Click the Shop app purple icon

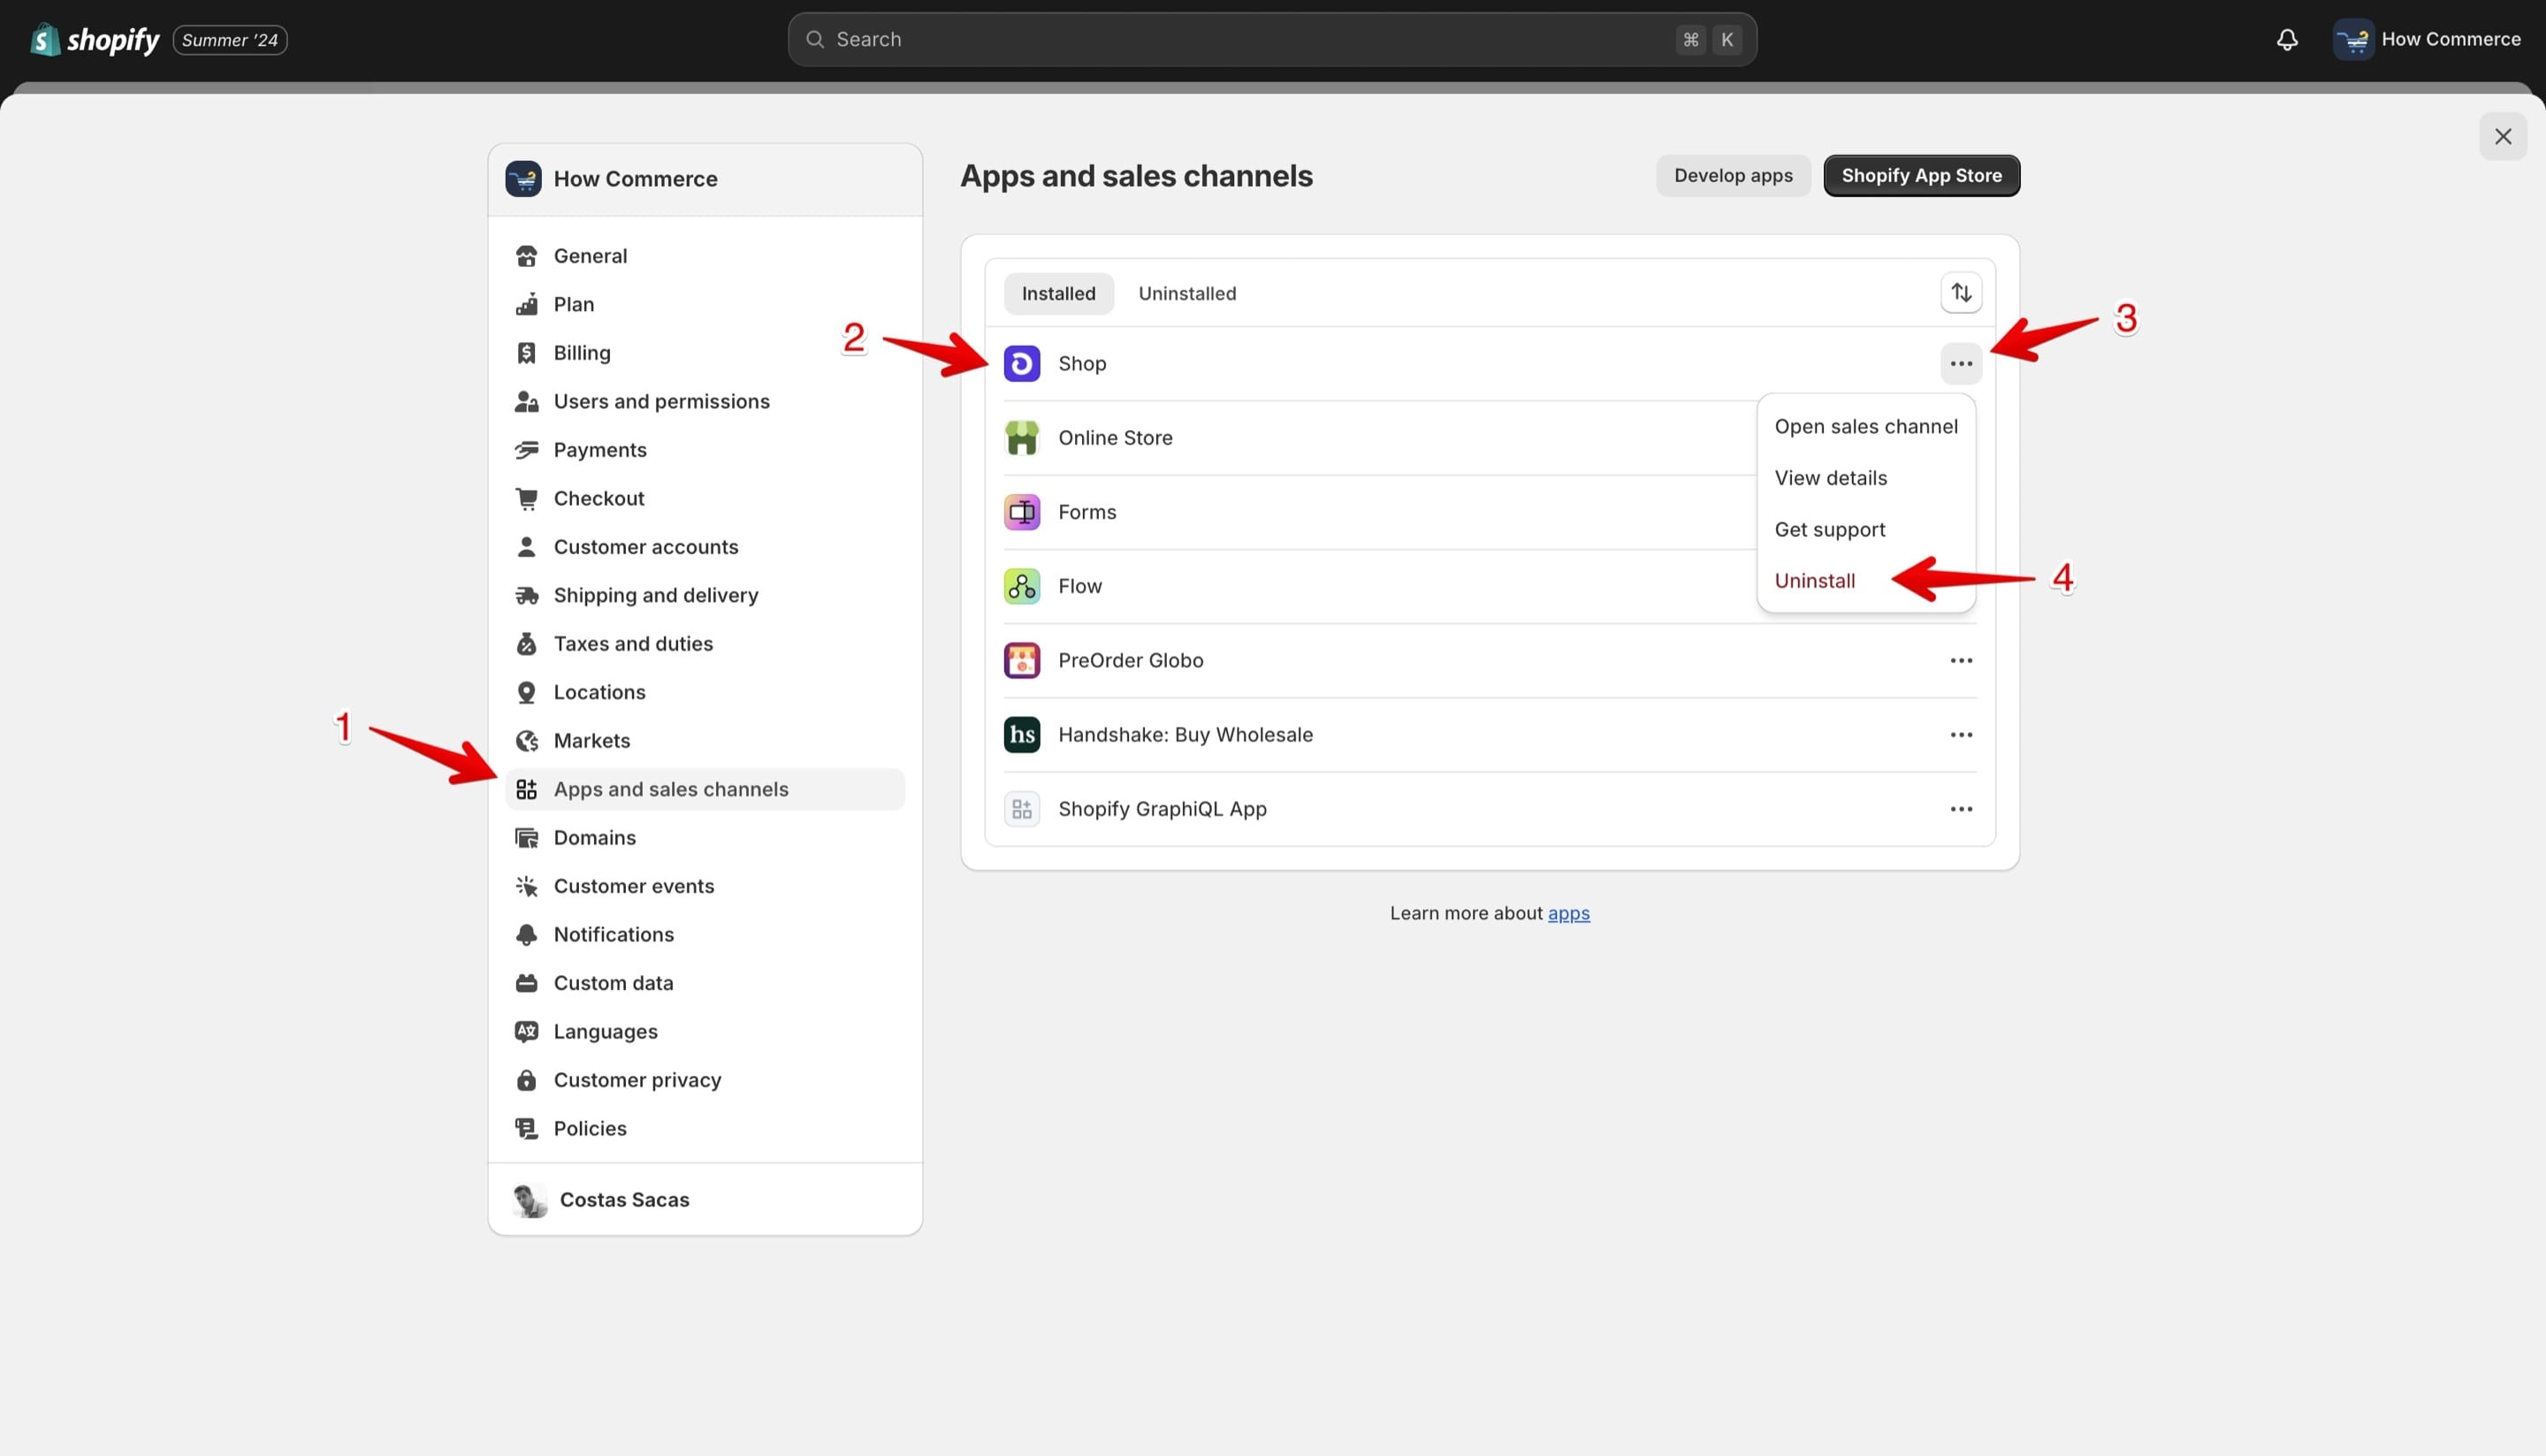coord(1022,363)
